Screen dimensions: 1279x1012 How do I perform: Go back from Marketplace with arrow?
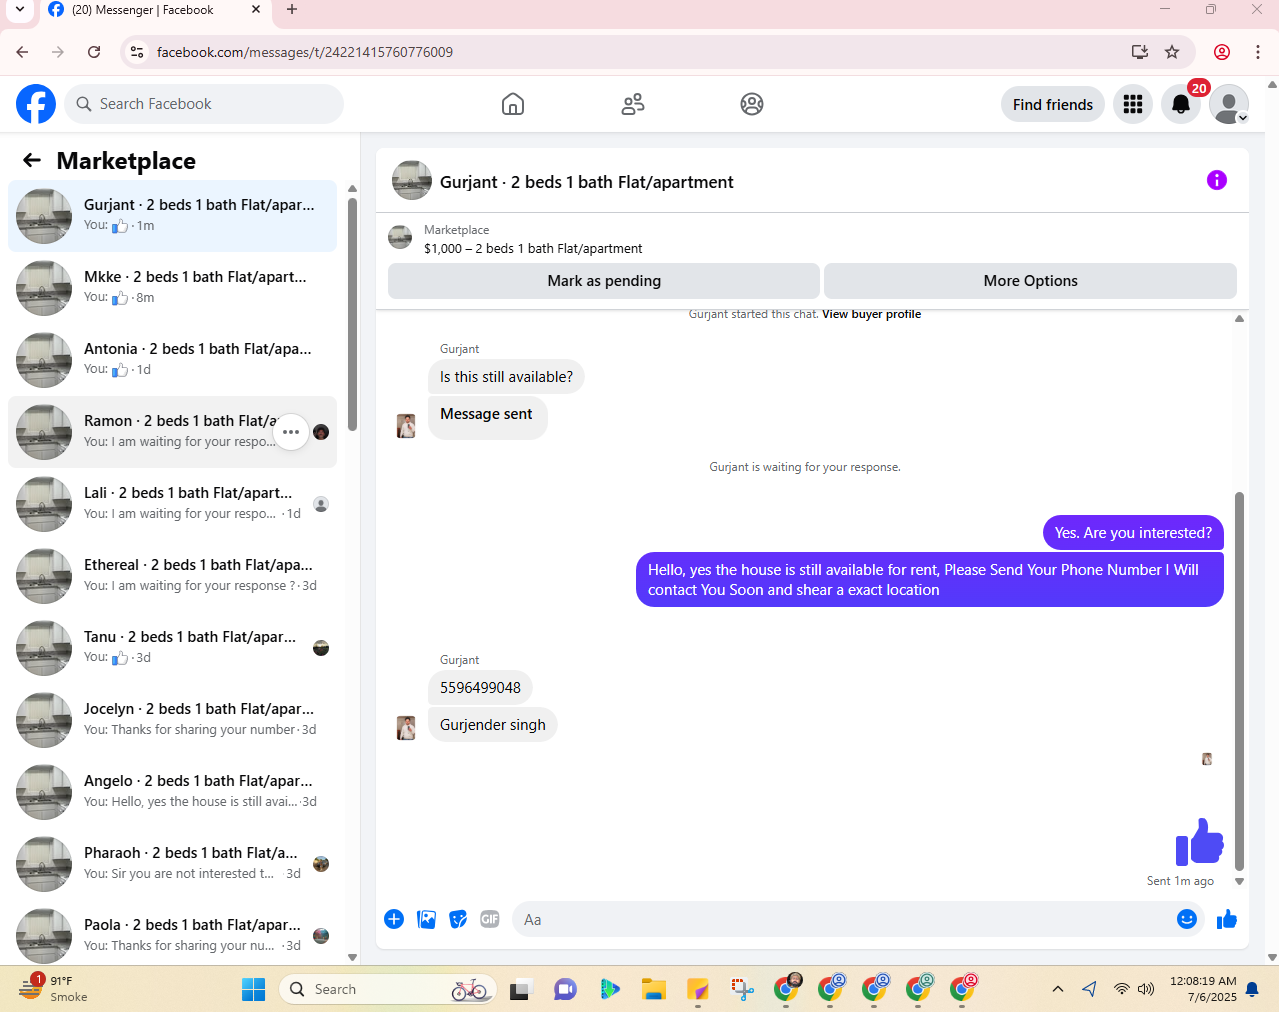32,160
